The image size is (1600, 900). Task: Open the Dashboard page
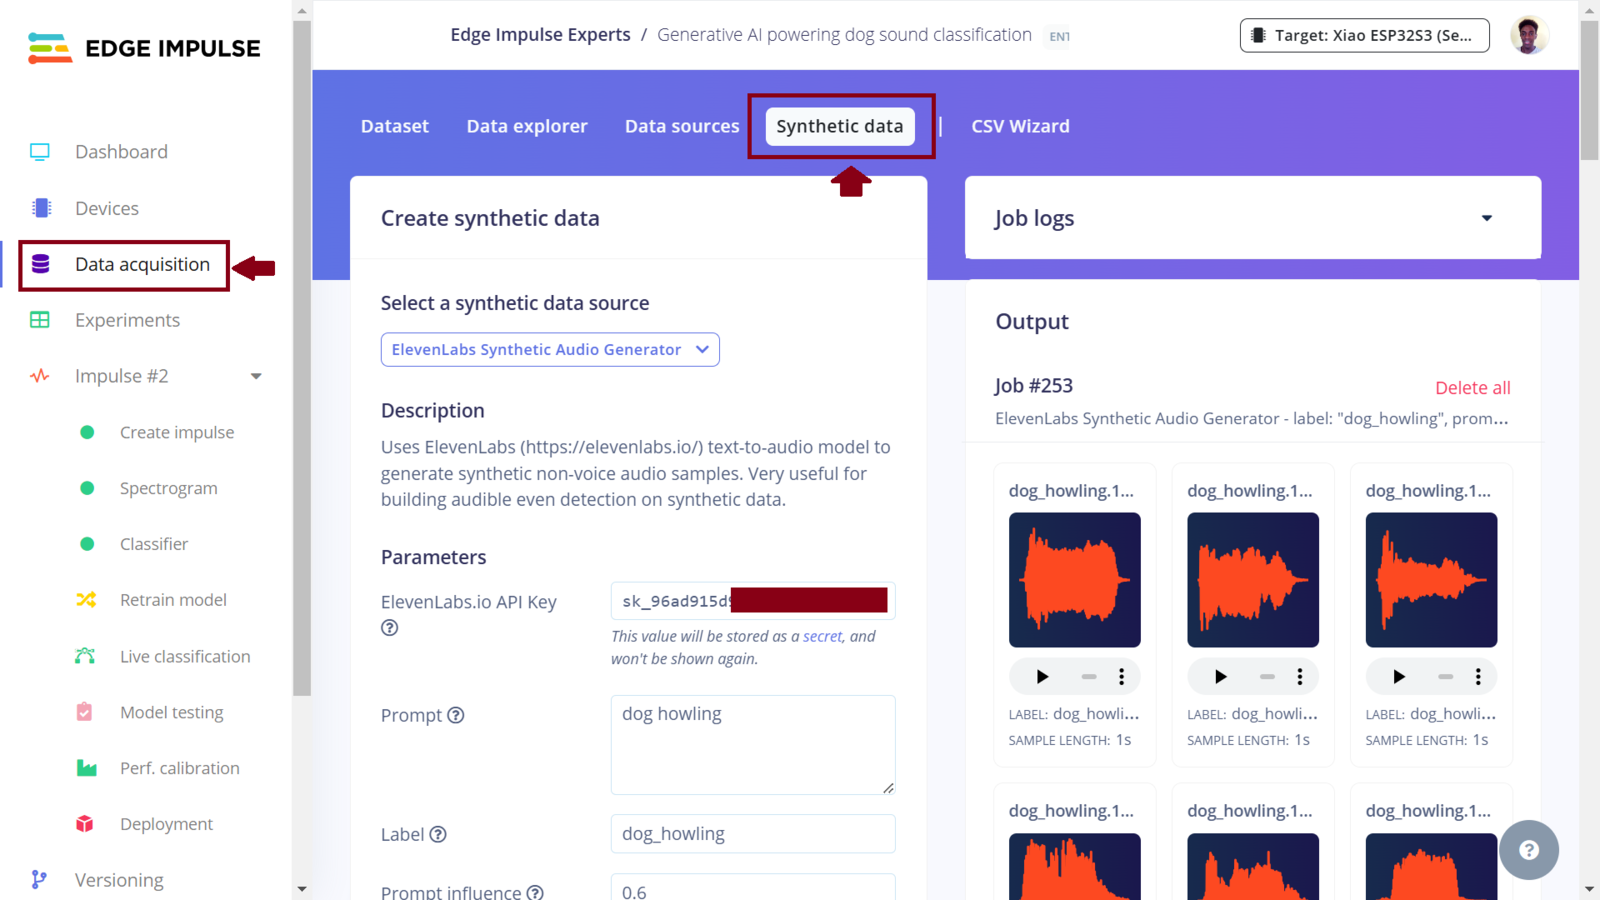tap(121, 152)
